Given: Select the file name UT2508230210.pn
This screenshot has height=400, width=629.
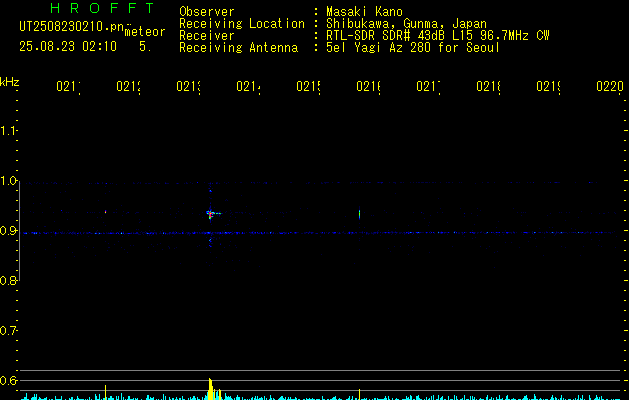Looking at the screenshot, I should click(72, 27).
